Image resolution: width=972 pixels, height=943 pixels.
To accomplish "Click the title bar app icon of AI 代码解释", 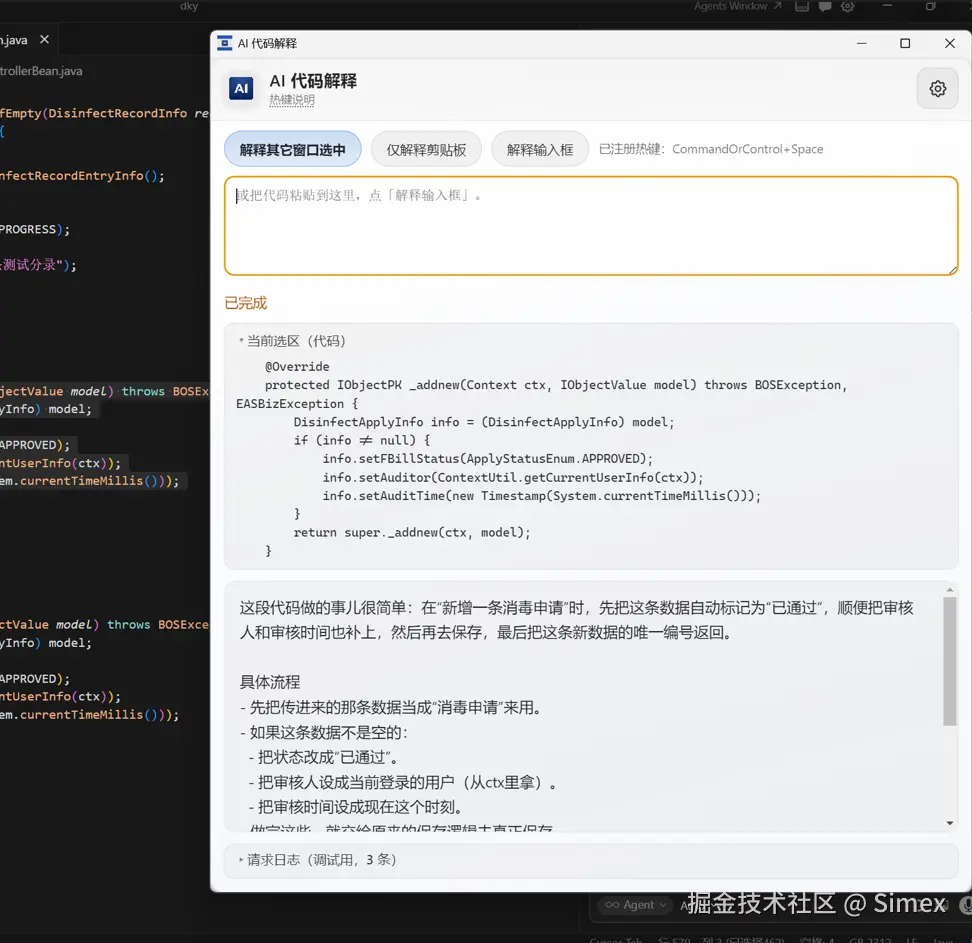I will tap(224, 43).
